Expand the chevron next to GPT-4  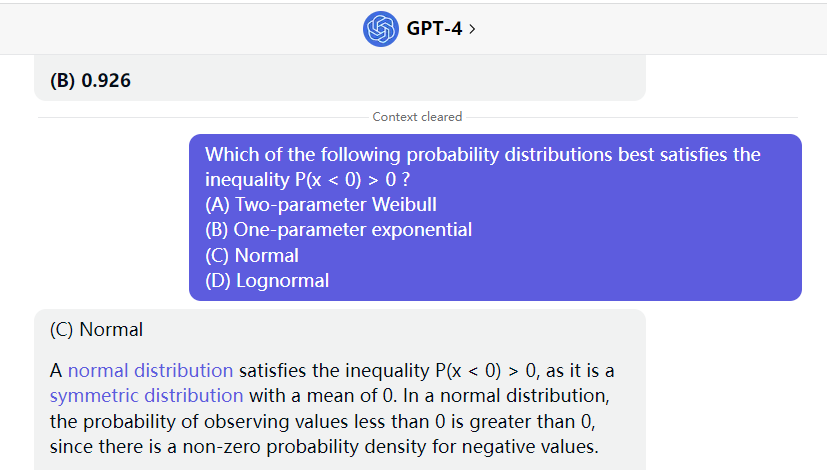point(472,29)
